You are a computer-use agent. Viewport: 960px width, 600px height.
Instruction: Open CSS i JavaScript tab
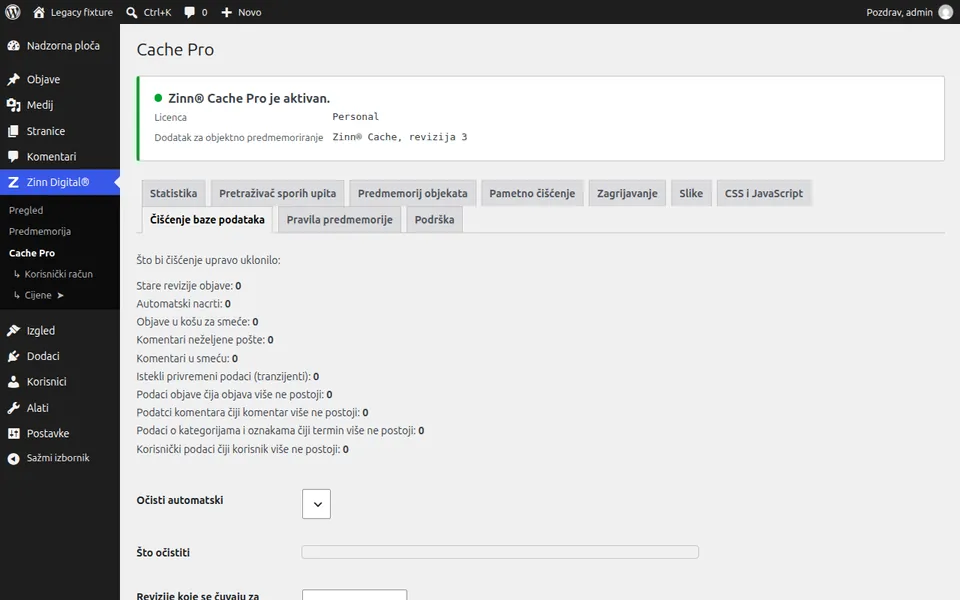point(764,193)
